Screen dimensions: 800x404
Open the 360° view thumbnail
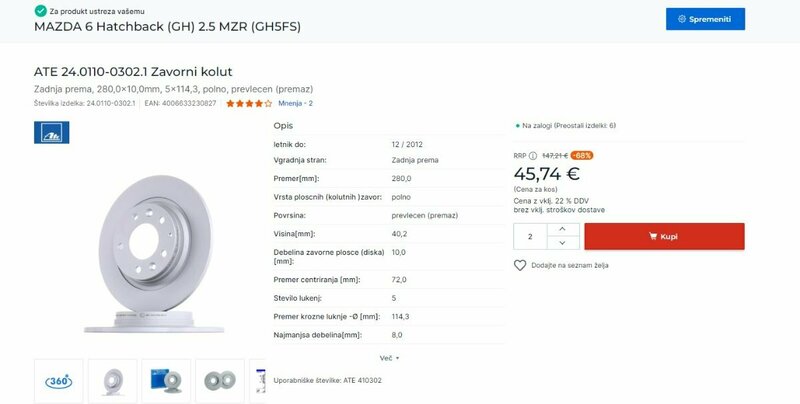click(x=59, y=381)
